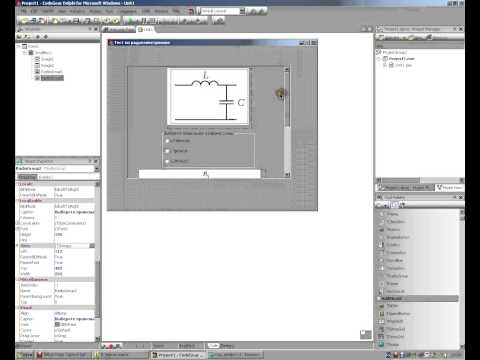The width and height of the screenshot is (480, 360).
Task: Click the white edit field below radio group
Action: point(199,174)
